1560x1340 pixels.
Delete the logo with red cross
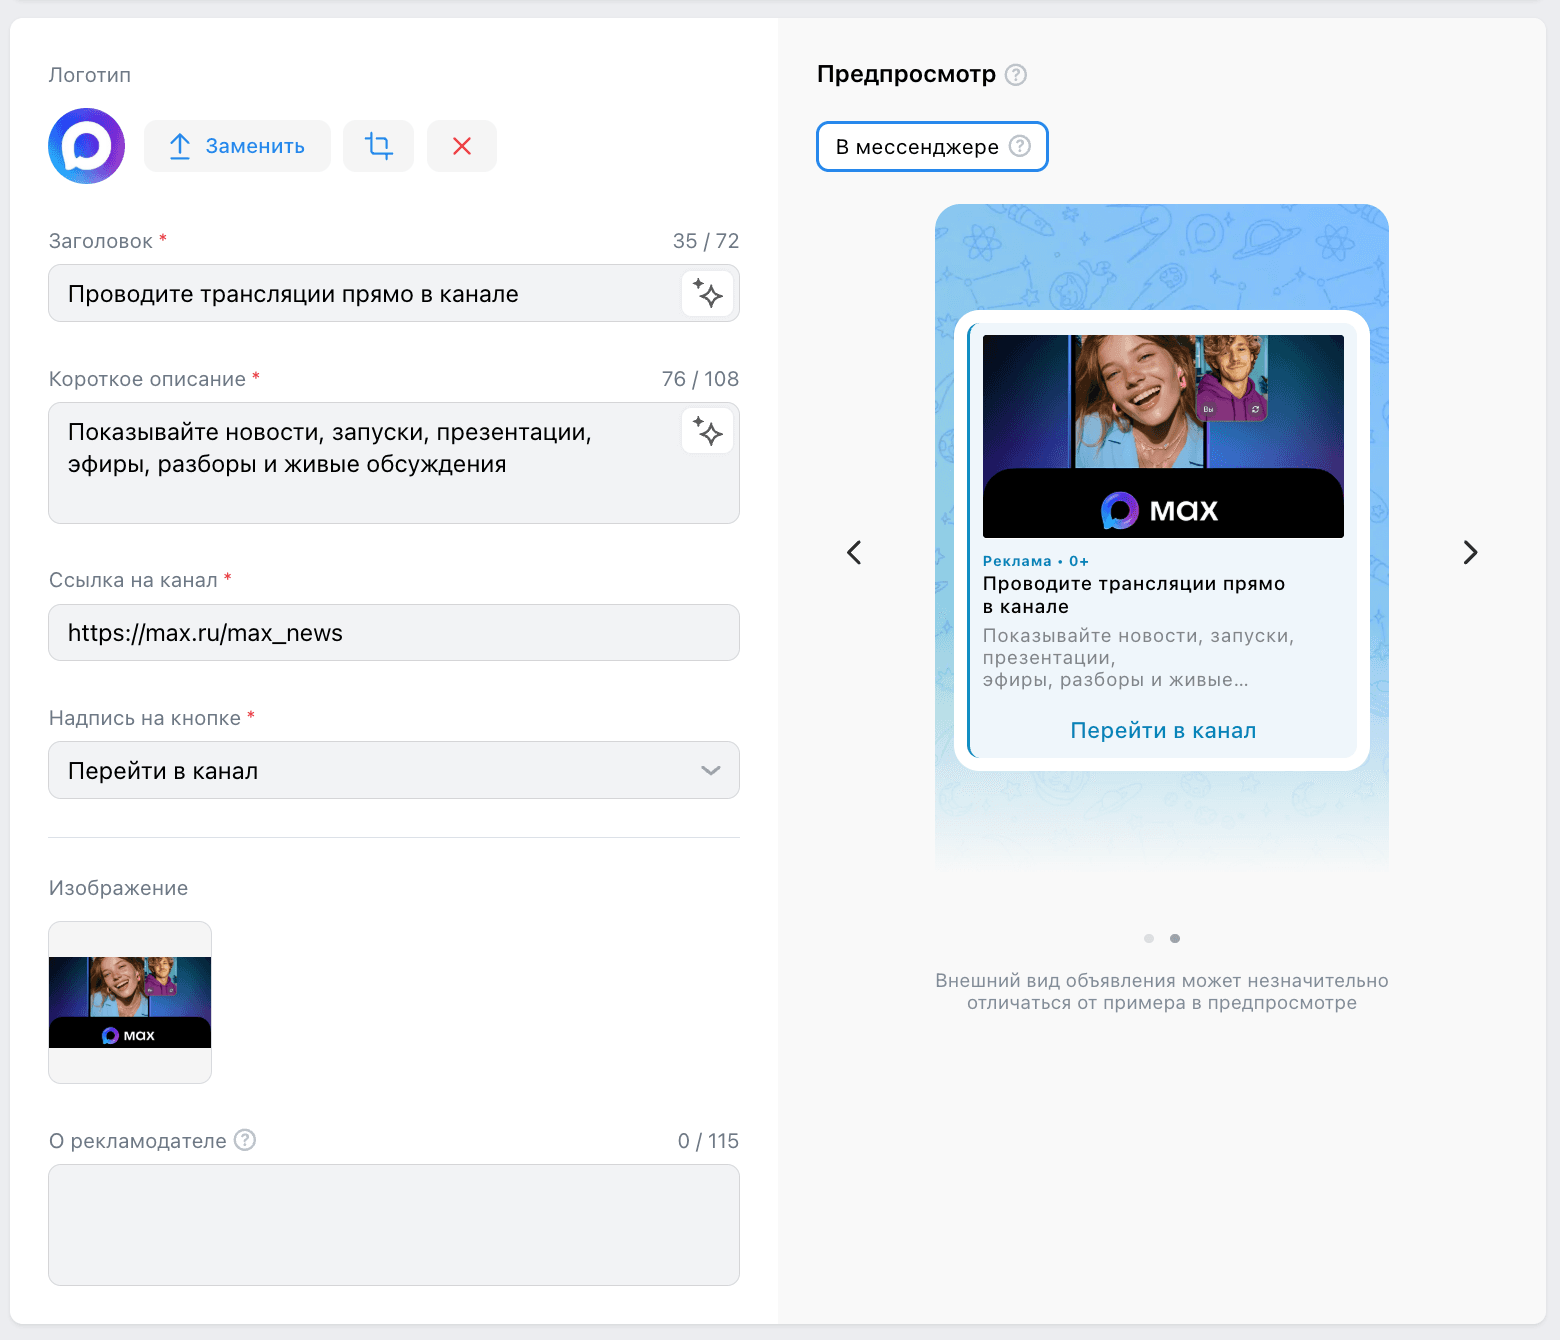point(462,146)
